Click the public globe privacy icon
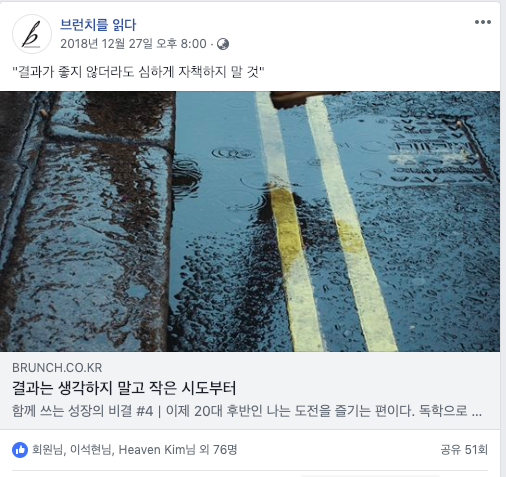Image resolution: width=506 pixels, height=477 pixels. pos(223,44)
